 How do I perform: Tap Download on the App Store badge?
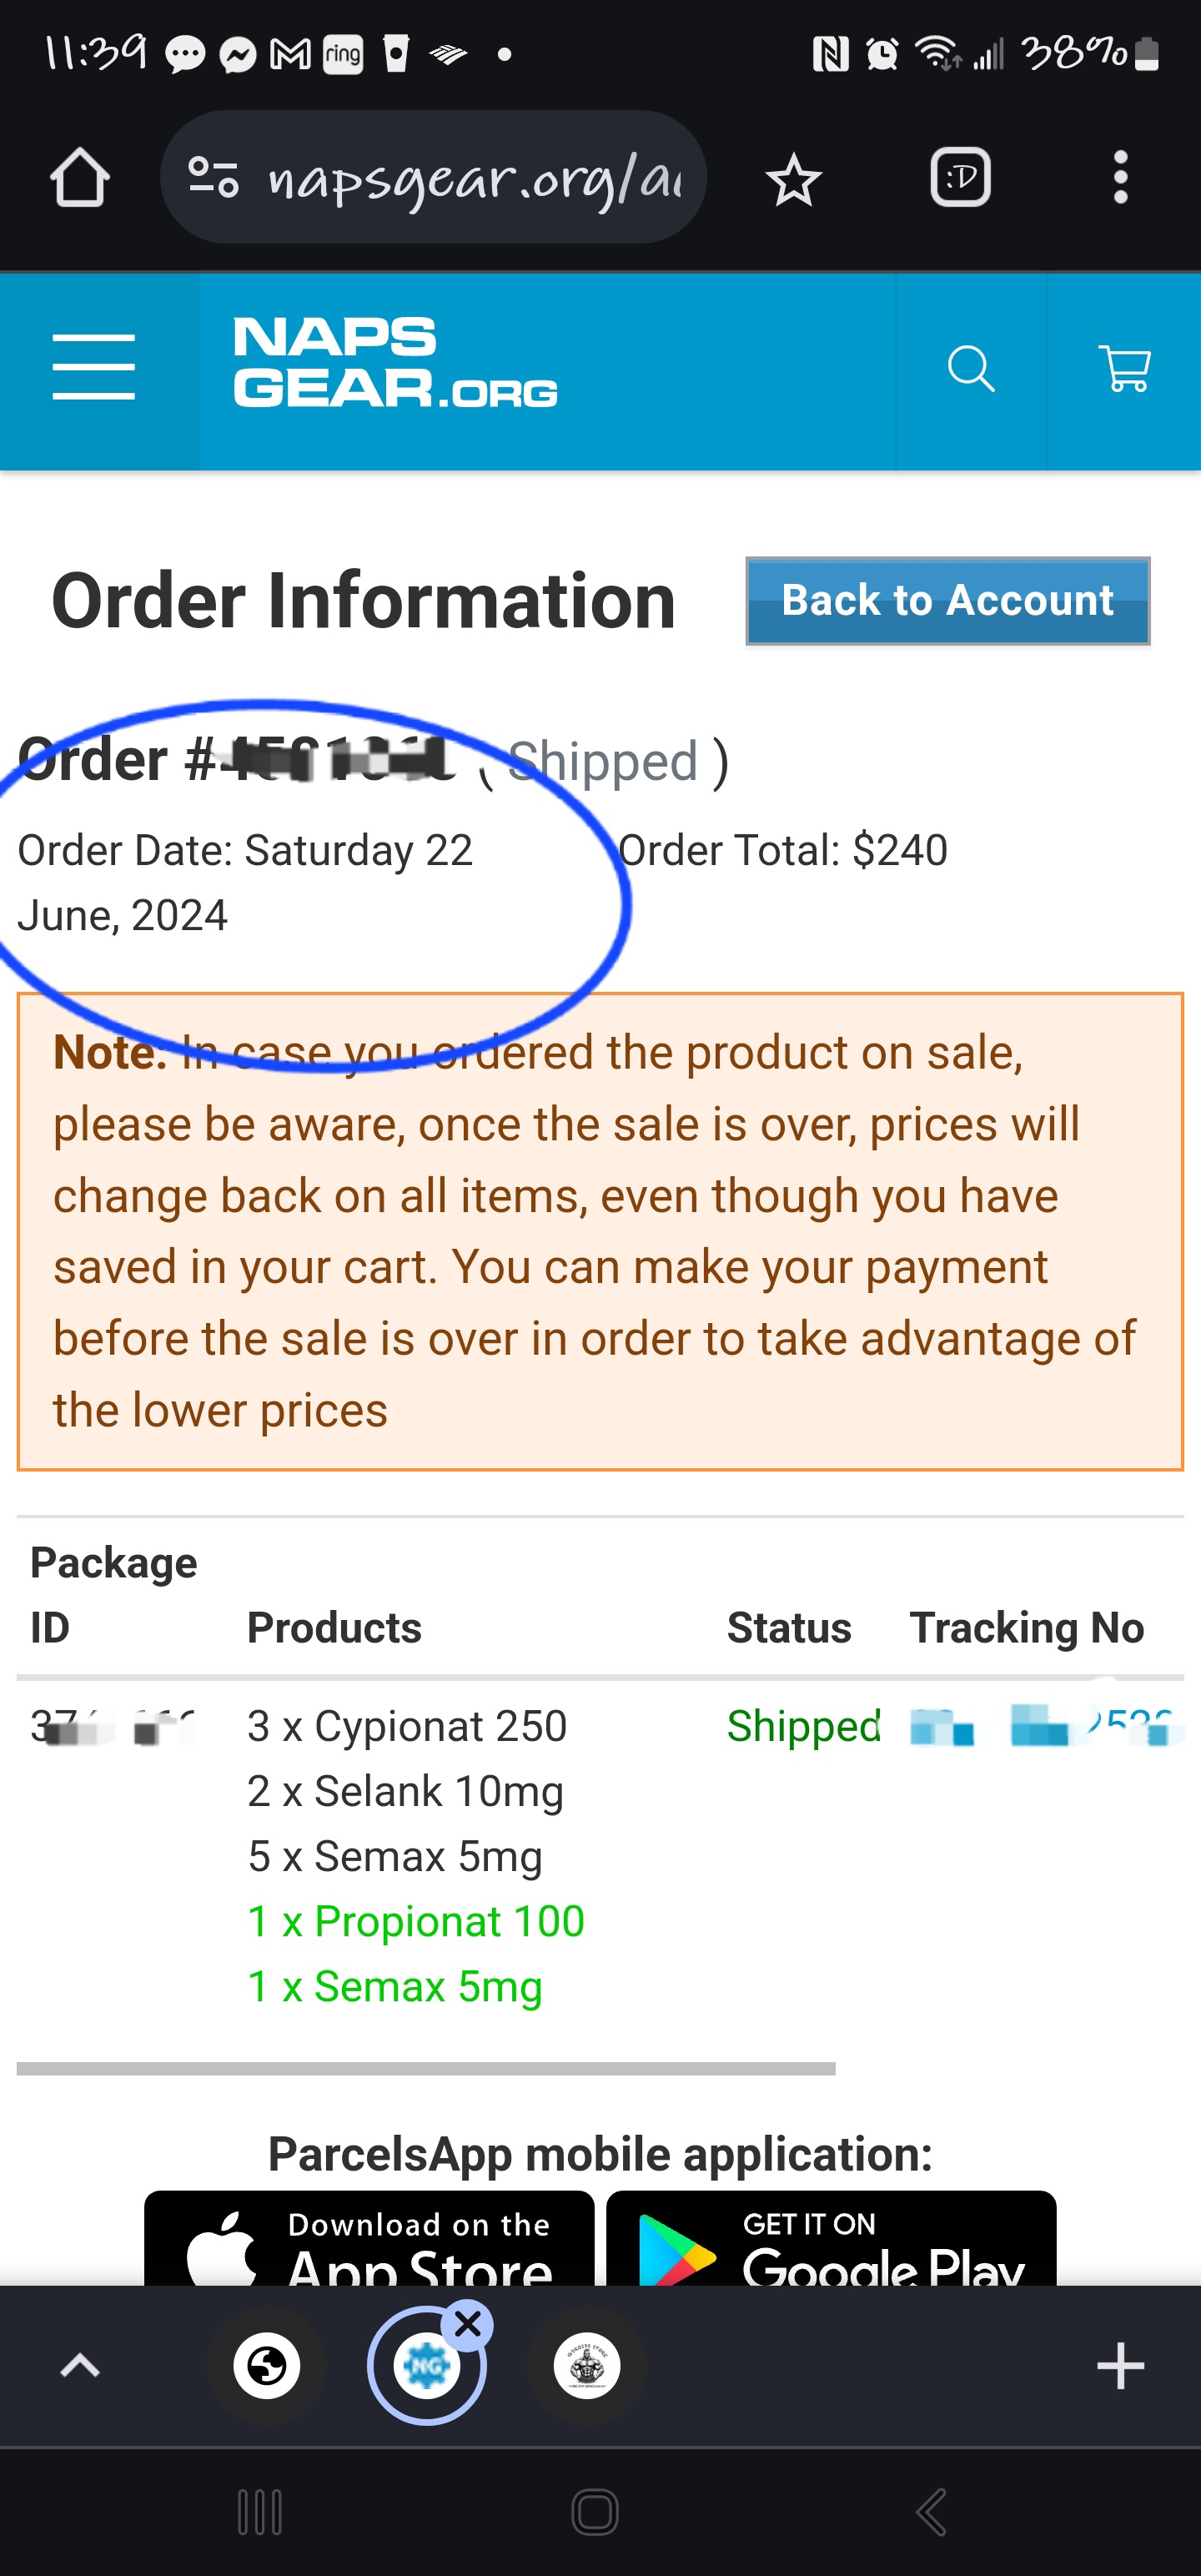pos(369,2240)
